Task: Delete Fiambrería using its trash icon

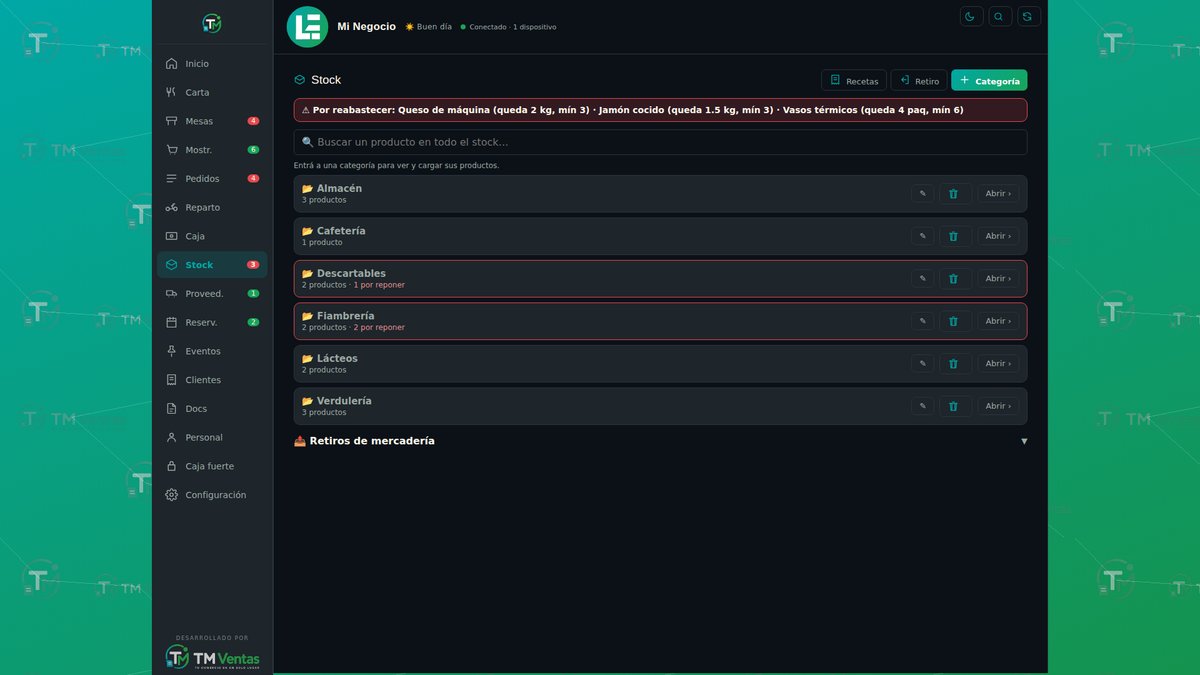Action: click(x=954, y=321)
